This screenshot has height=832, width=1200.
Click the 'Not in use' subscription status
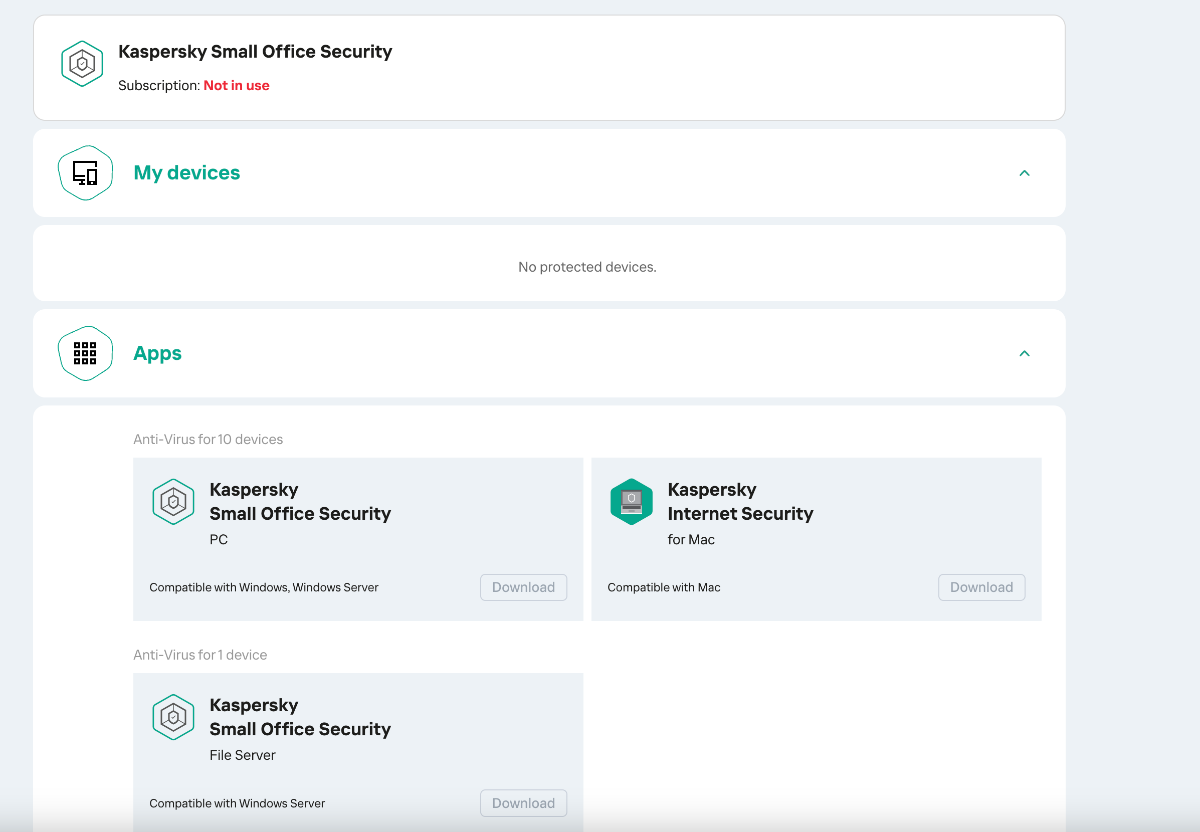(x=236, y=86)
